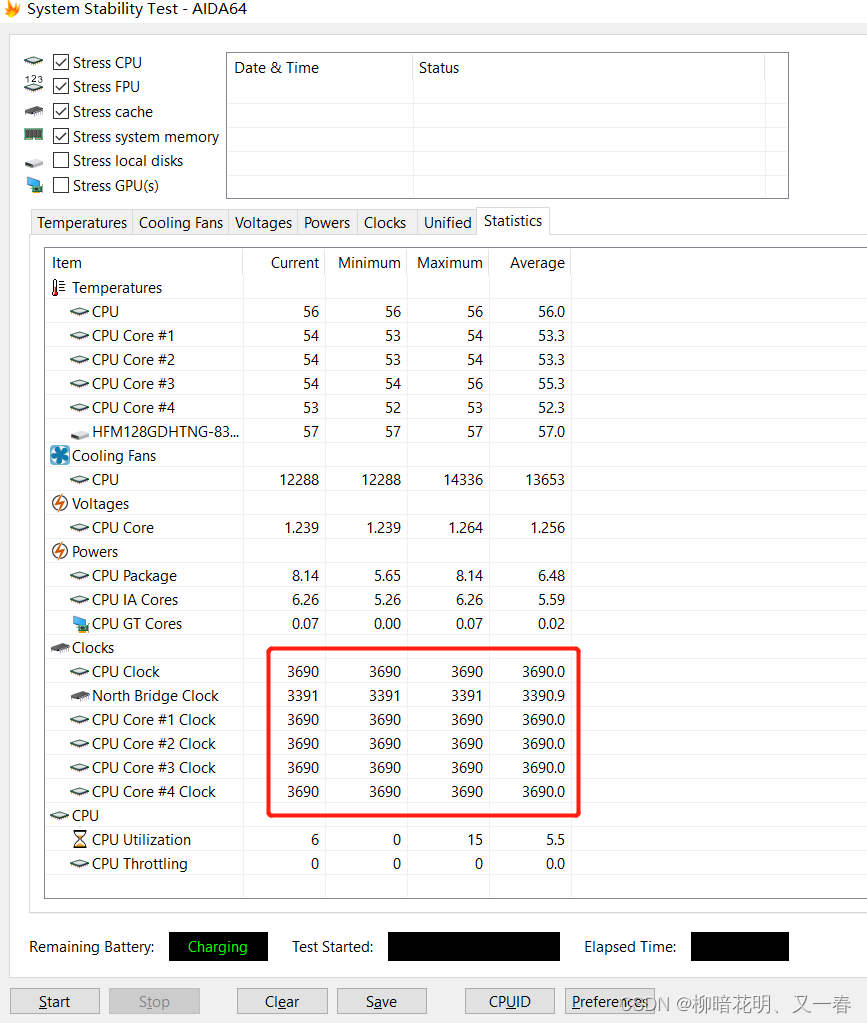This screenshot has width=867, height=1023.
Task: Click the chip icon beside CPU Core #4 Clock
Action: [x=80, y=791]
